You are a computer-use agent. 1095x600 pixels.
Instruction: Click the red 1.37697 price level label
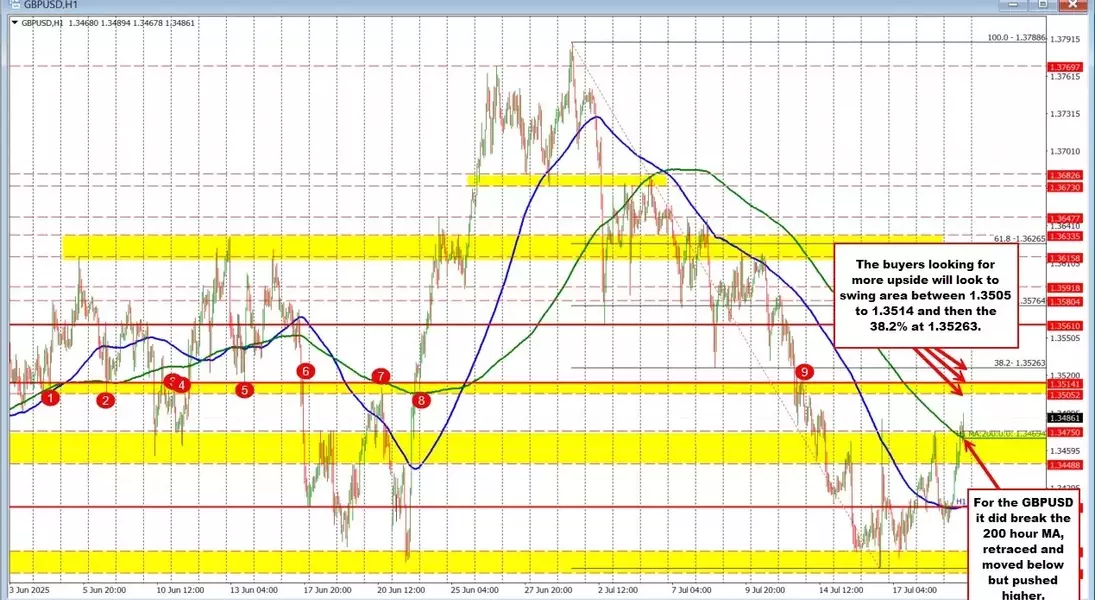point(1065,67)
